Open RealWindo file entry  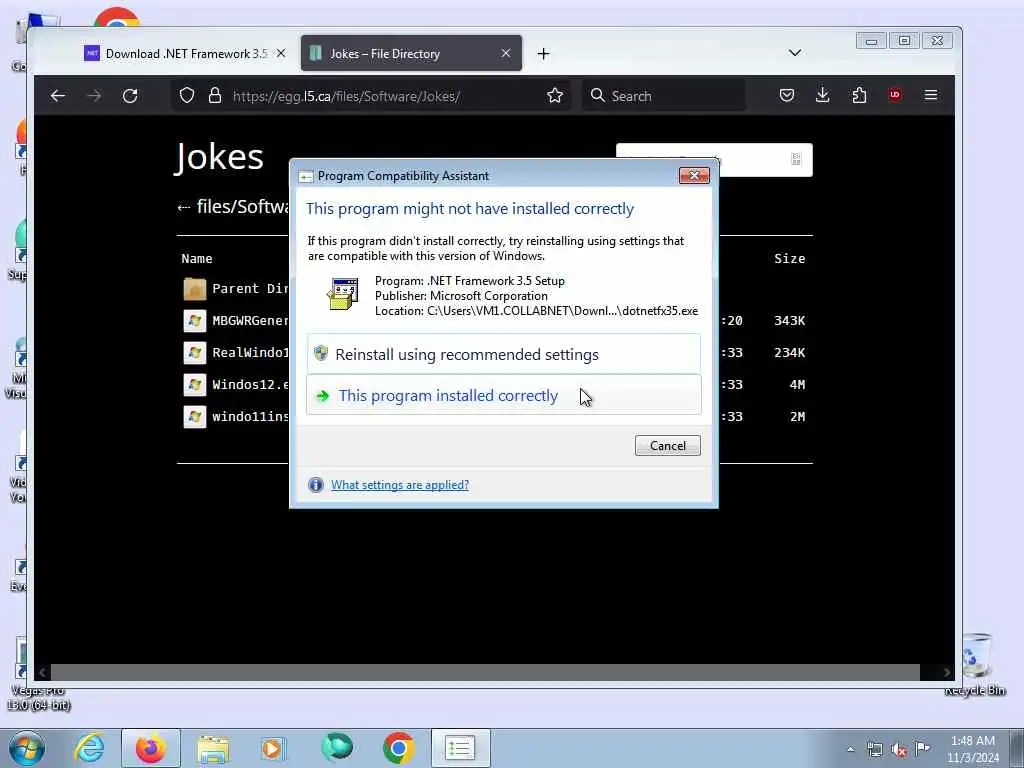[x=249, y=353]
